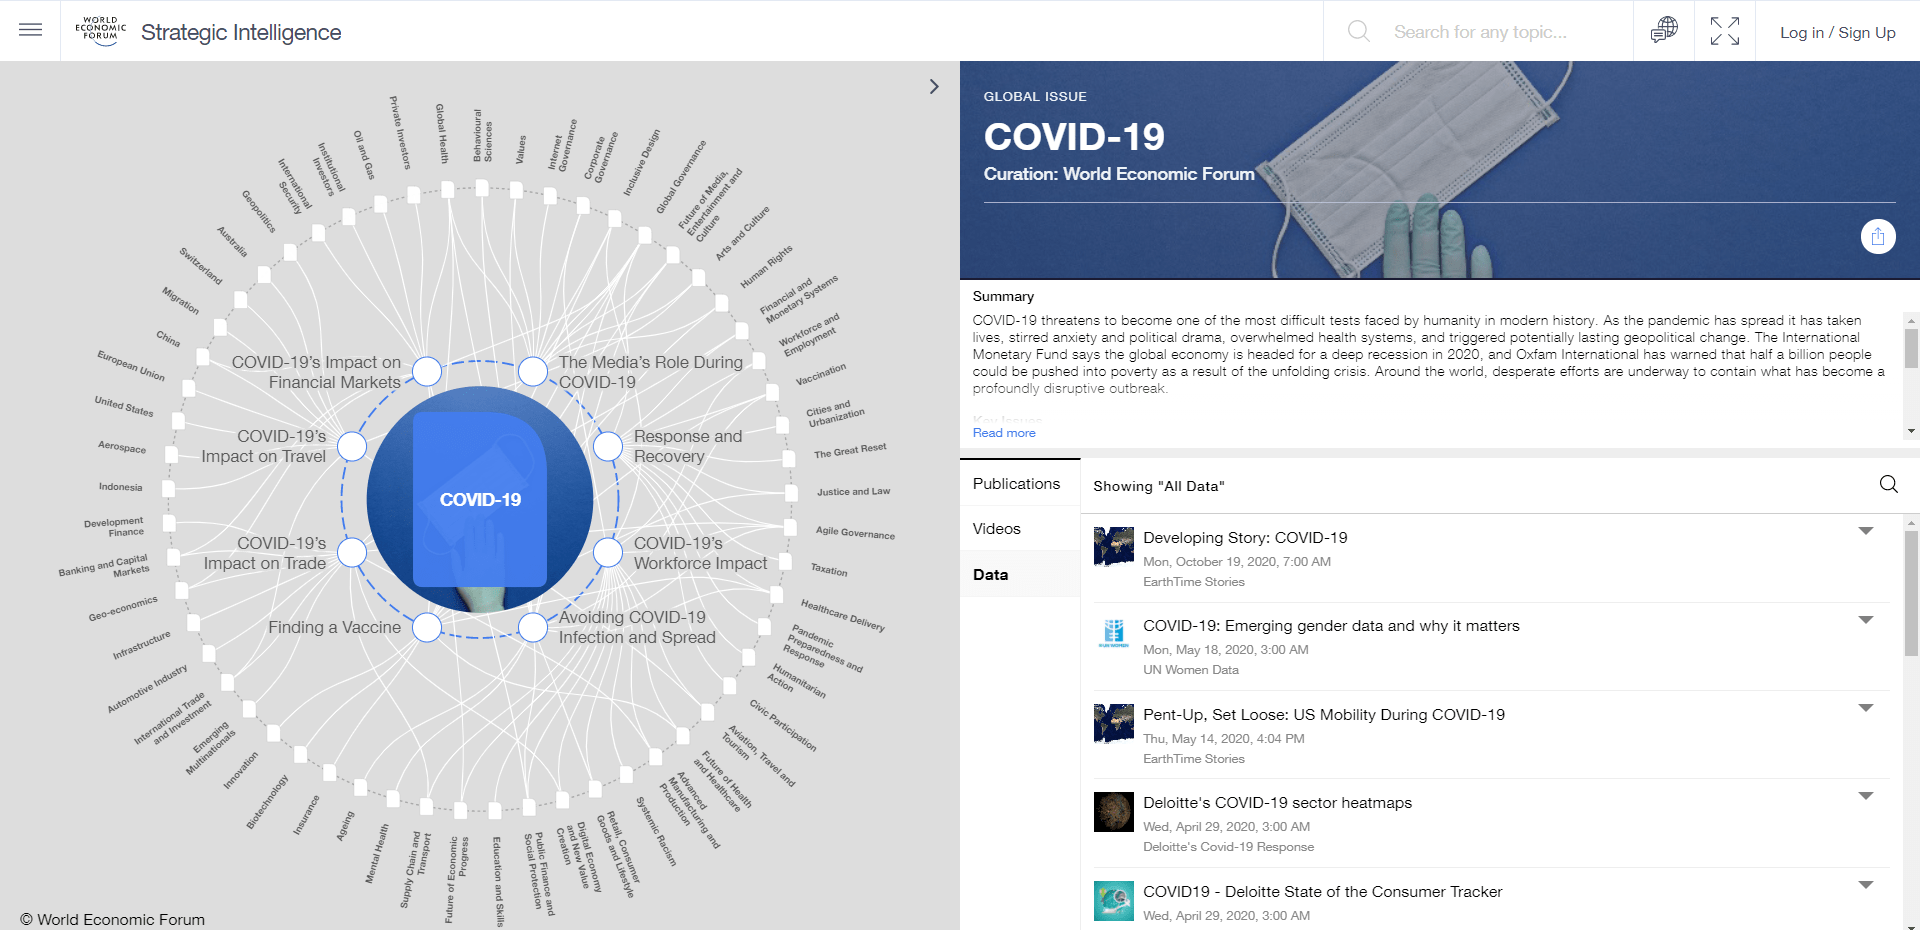Open COVID19 - Deloitte State of Consumer Tracker
This screenshot has width=1920, height=930.
(1322, 892)
